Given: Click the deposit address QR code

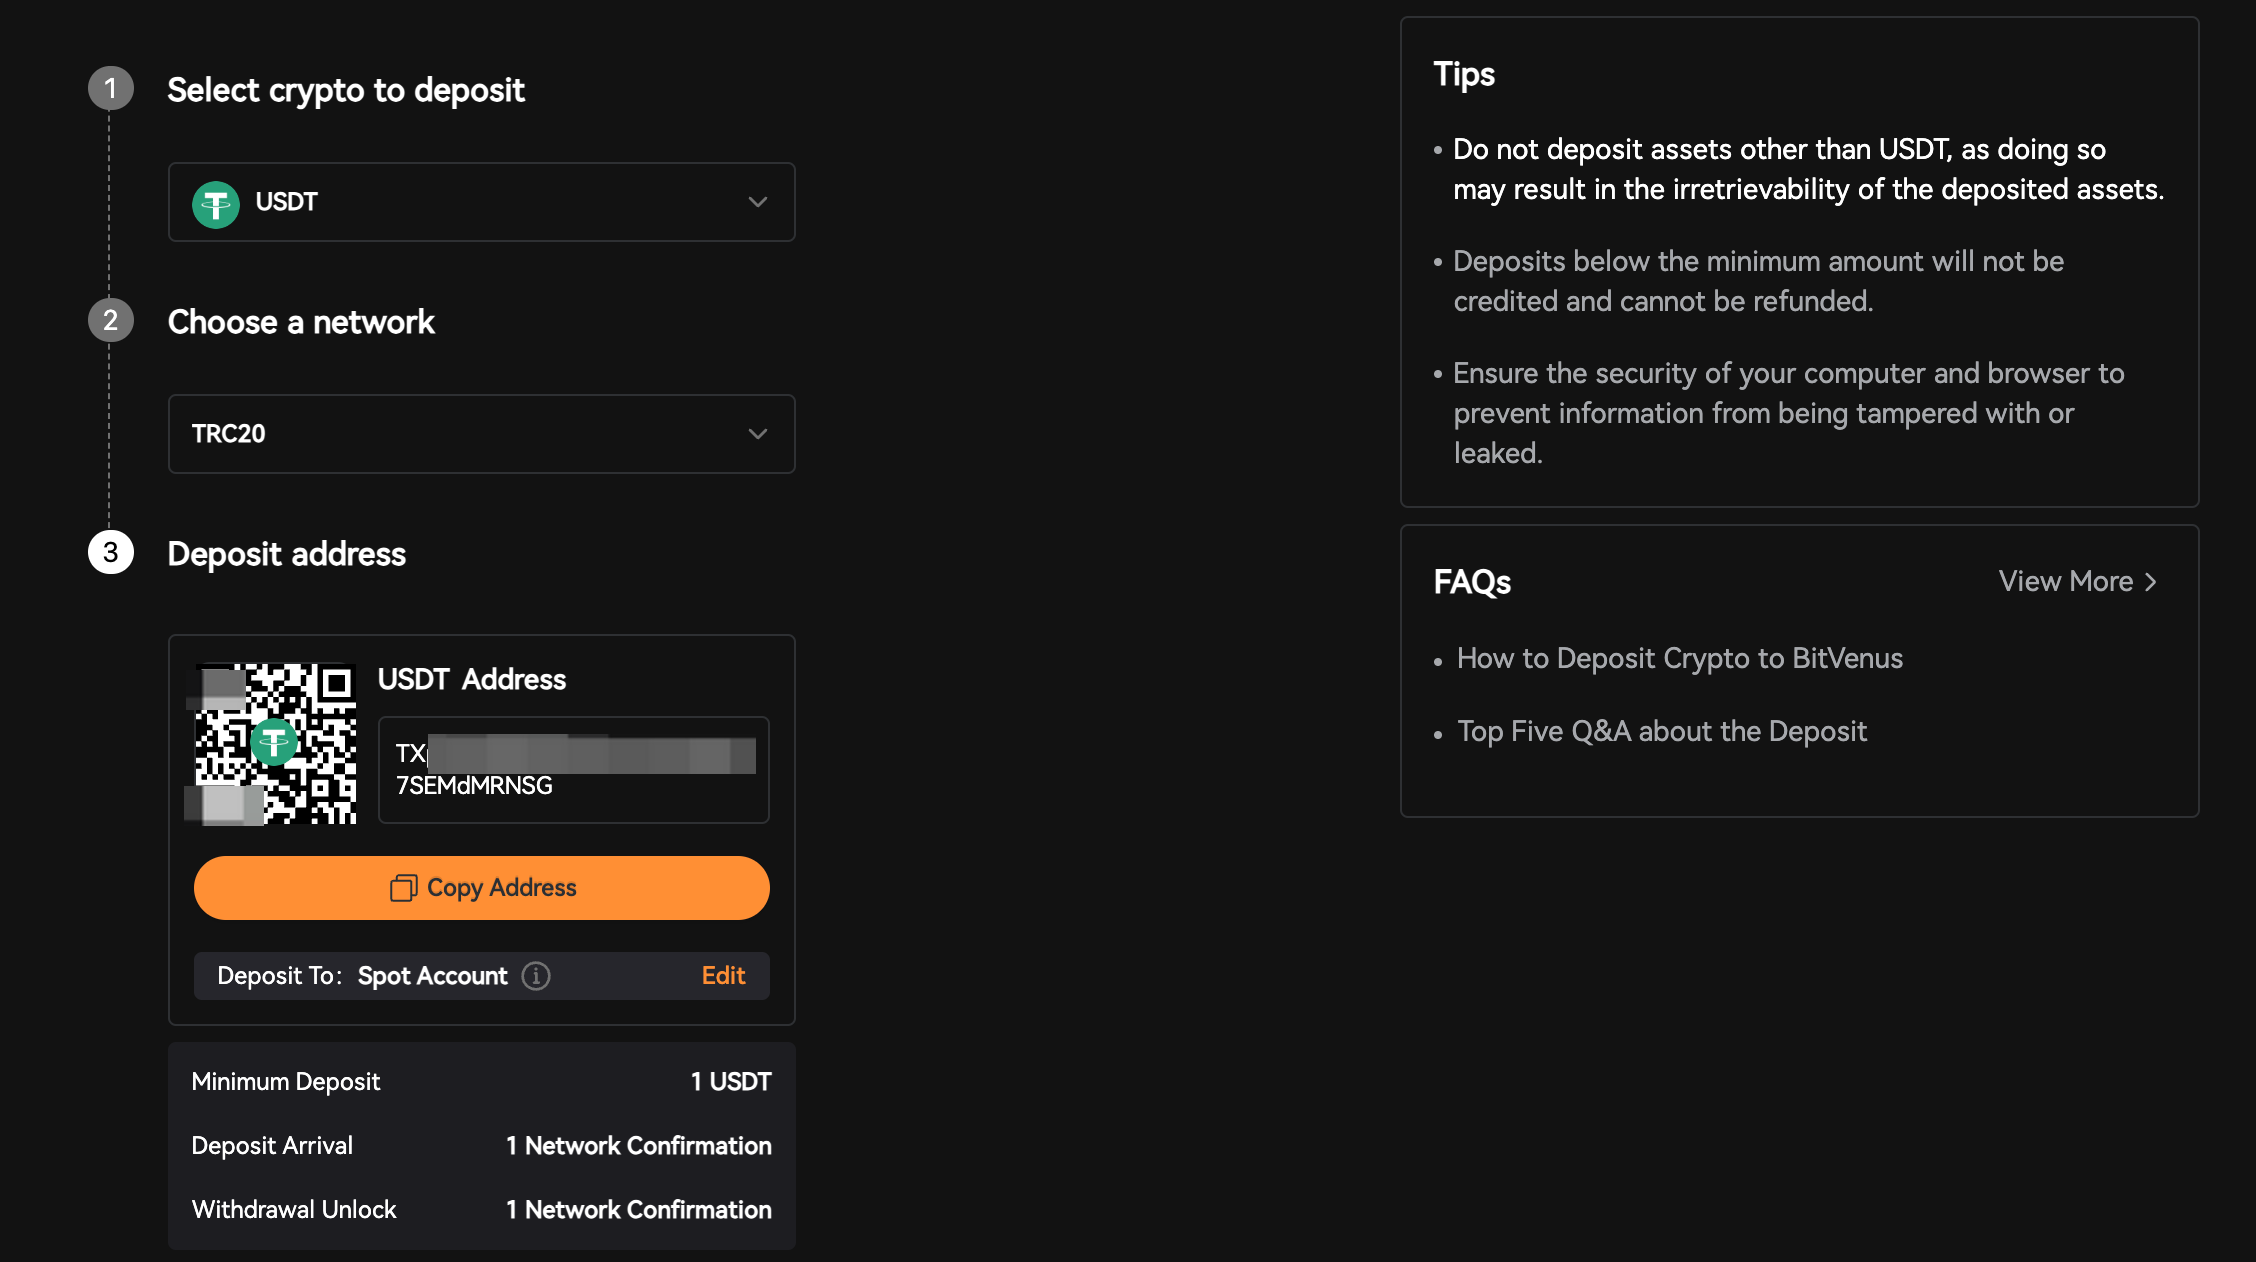Looking at the screenshot, I should coord(276,744).
